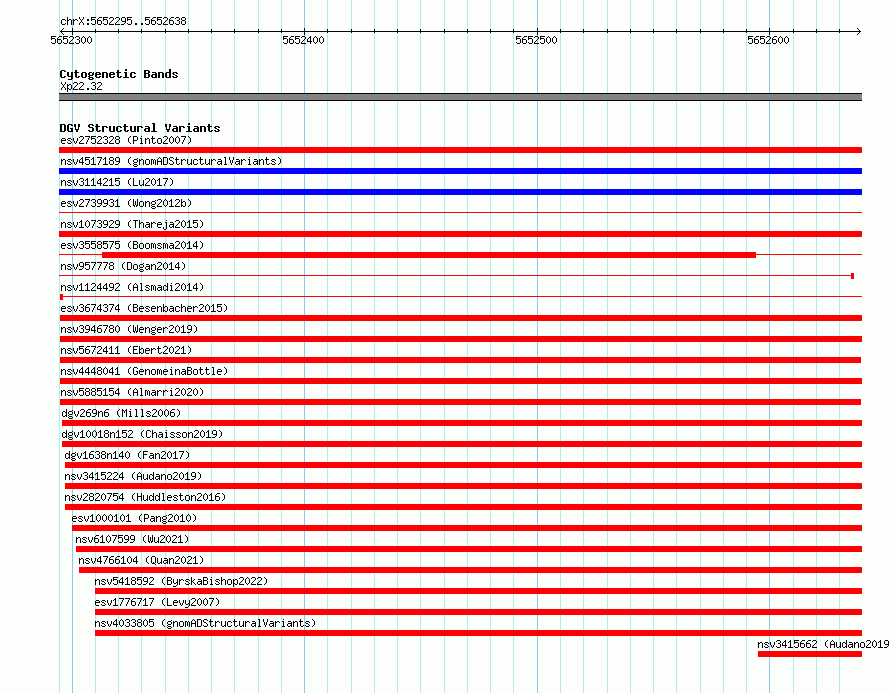The width and height of the screenshot is (890, 693).
Task: Select nsv5418592 (ByrskaBishop2022) label
Action: point(181,581)
